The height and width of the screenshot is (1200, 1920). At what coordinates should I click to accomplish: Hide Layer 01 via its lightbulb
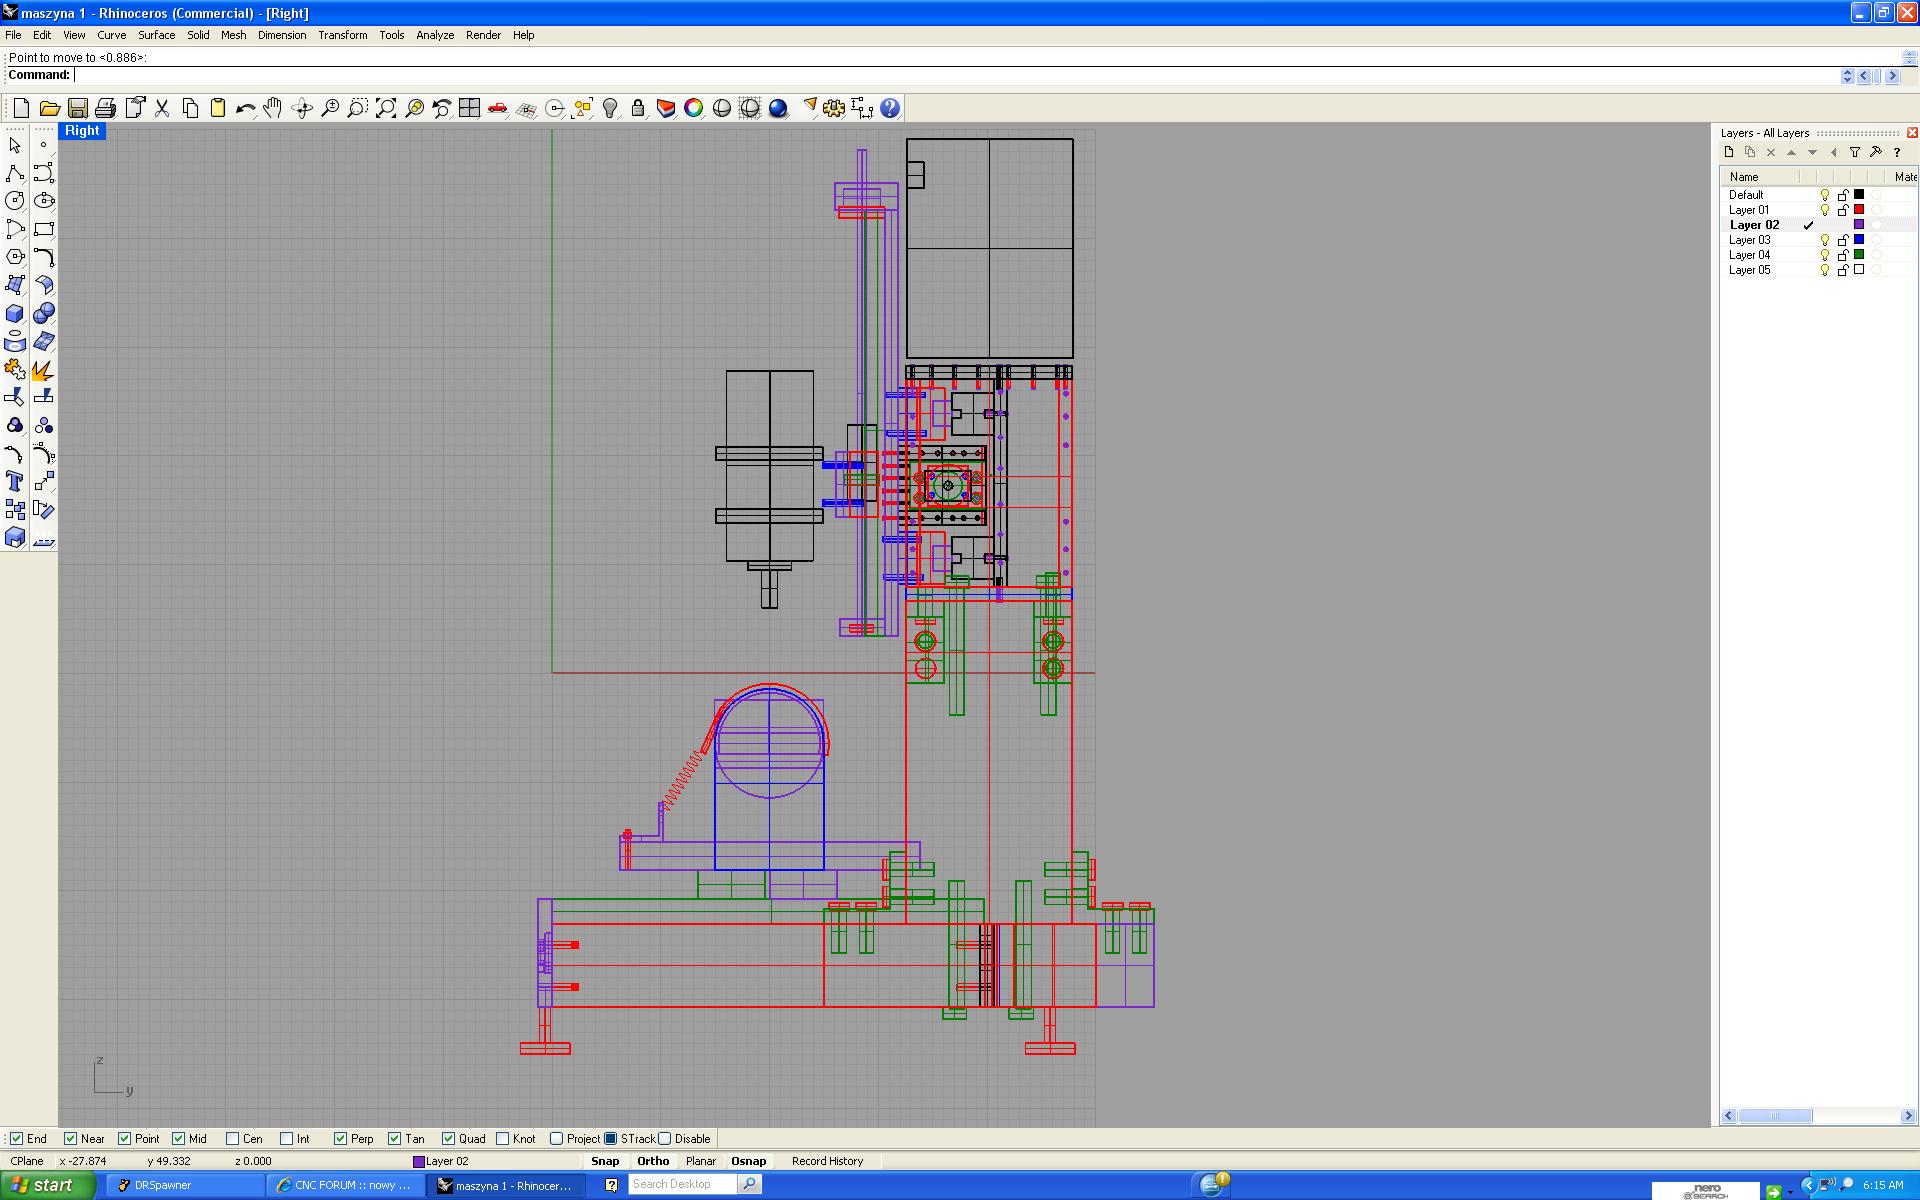pos(1825,210)
